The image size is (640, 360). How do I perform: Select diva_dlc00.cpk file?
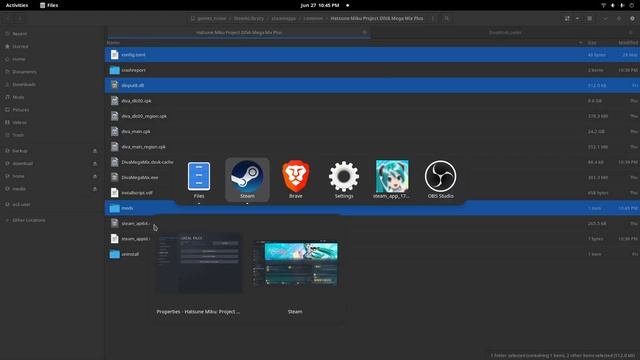pos(372,101)
